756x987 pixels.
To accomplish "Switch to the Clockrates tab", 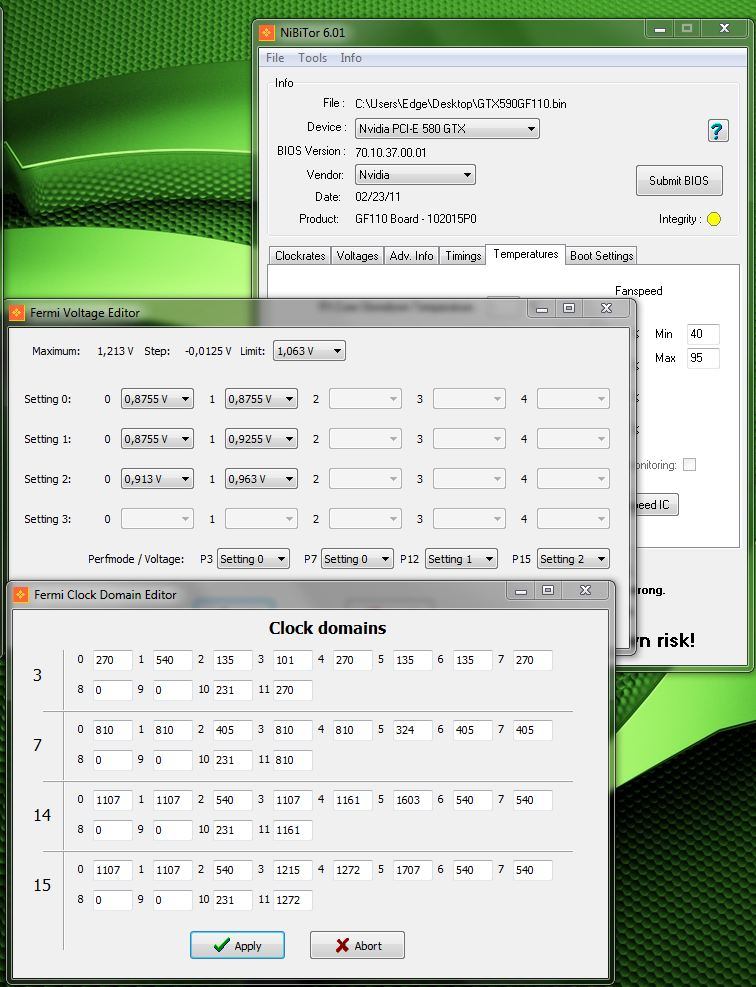I will click(x=300, y=256).
